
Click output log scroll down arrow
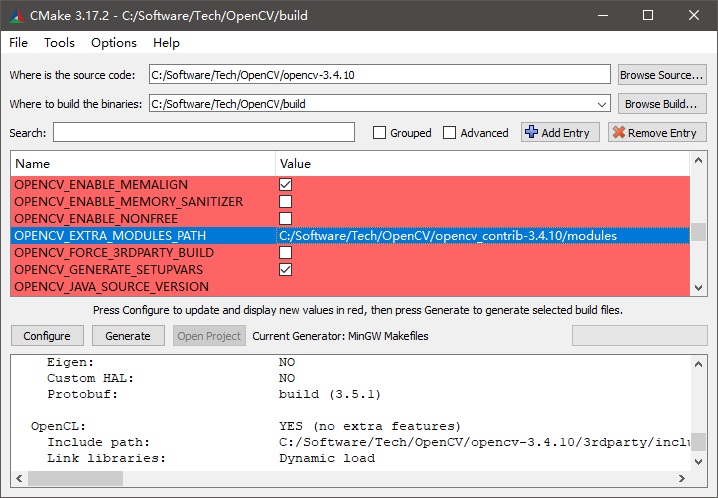[x=698, y=462]
